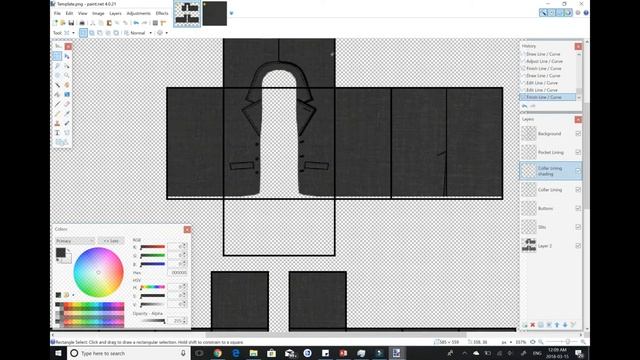Click the New image toolbar icon
The image size is (640, 360).
pyautogui.click(x=55, y=23)
